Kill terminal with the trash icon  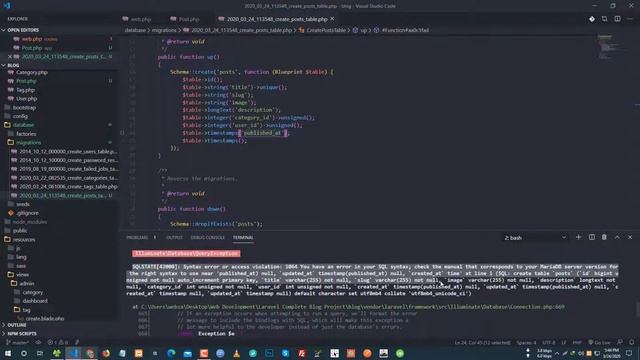click(x=604, y=237)
